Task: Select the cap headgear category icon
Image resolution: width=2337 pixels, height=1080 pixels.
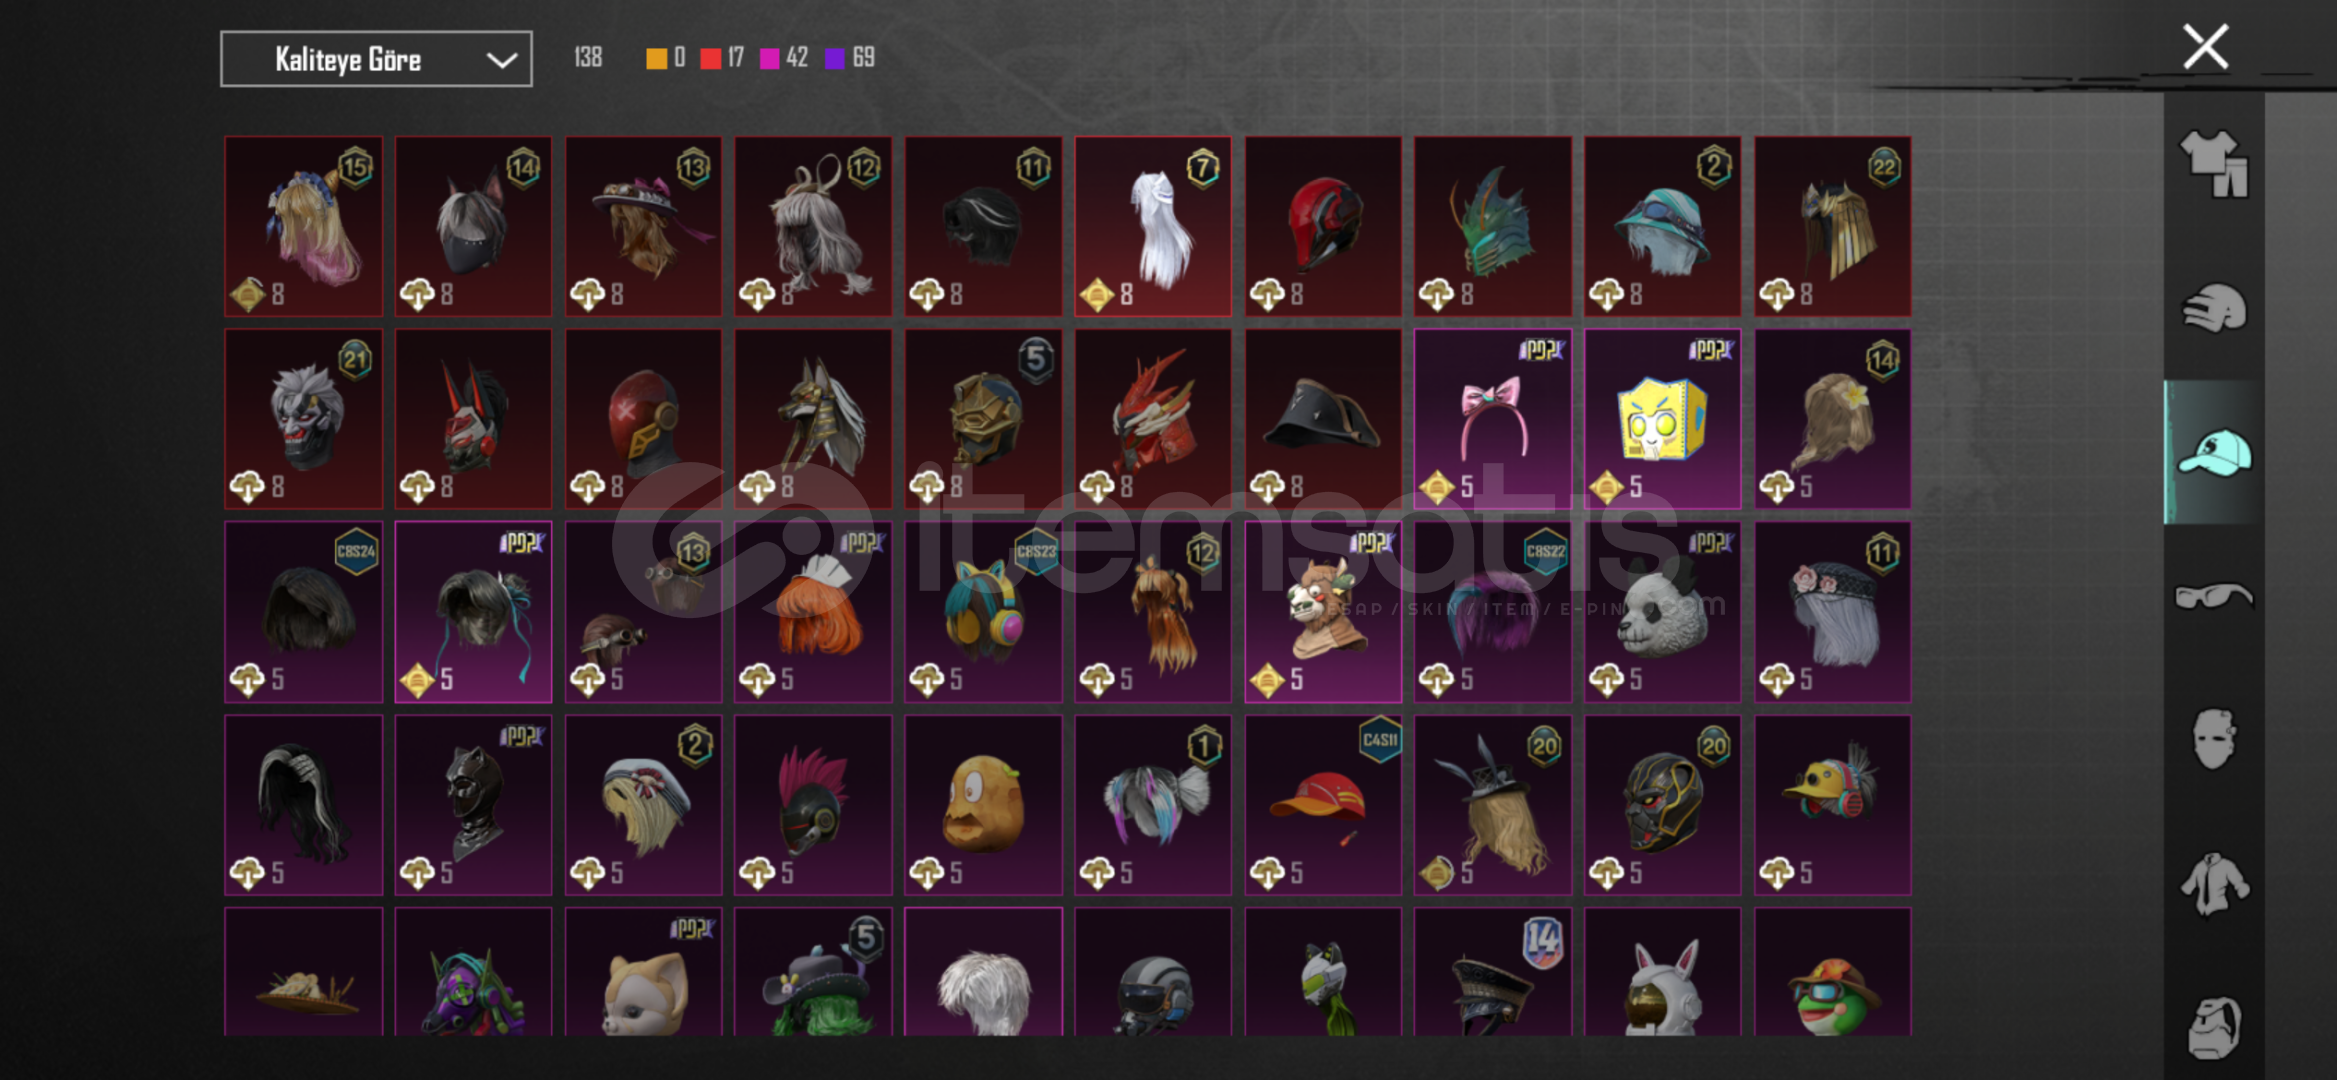Action: [2214, 452]
